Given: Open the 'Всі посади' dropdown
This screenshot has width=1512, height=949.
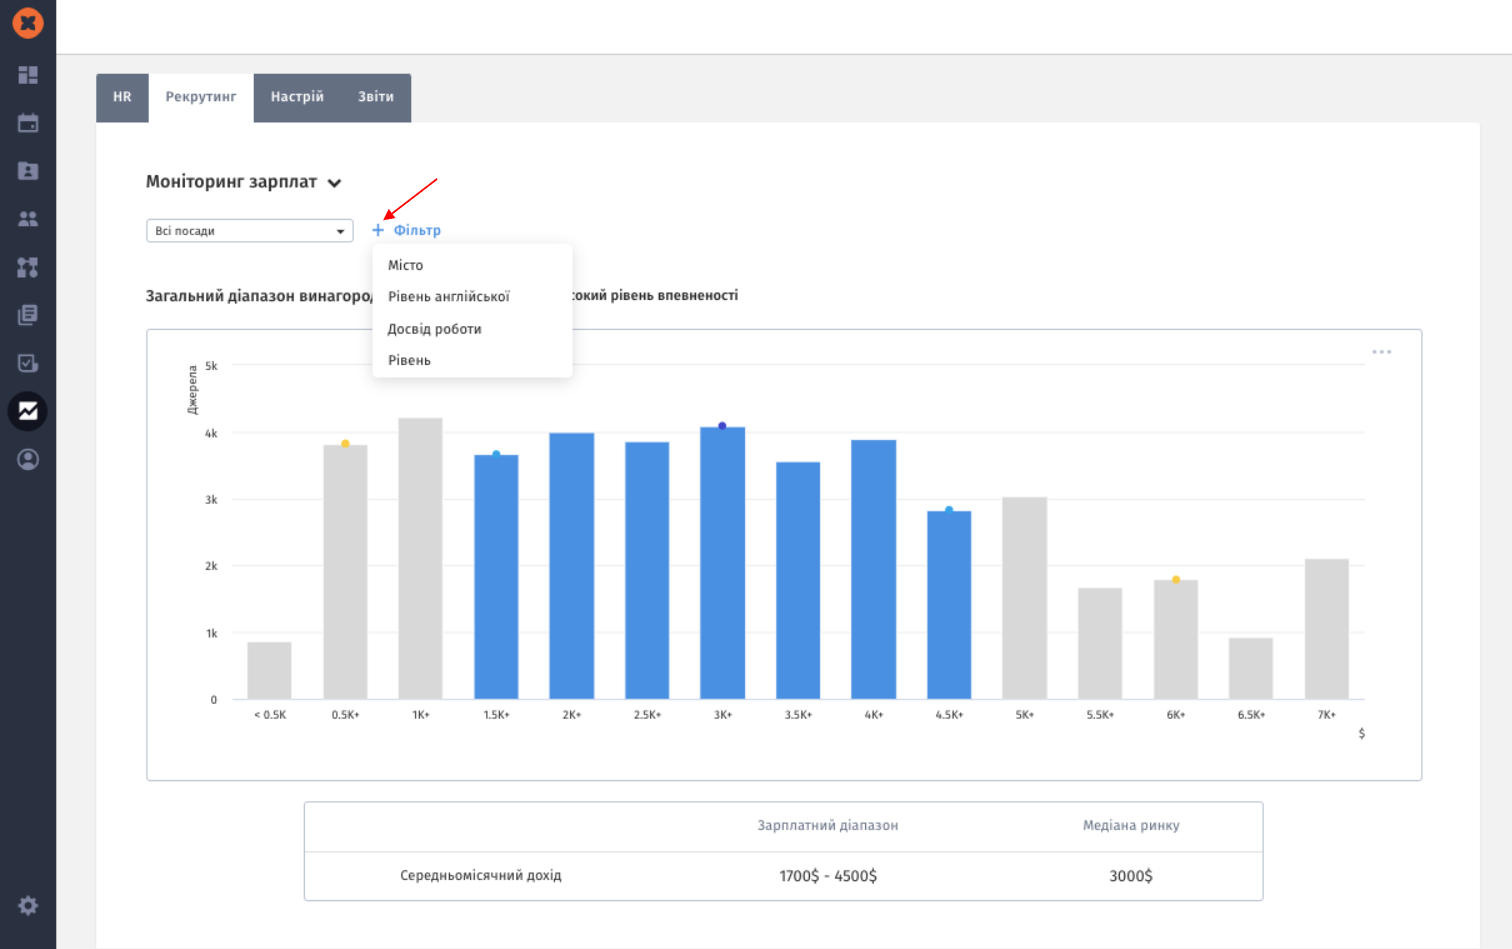Looking at the screenshot, I should pyautogui.click(x=249, y=231).
